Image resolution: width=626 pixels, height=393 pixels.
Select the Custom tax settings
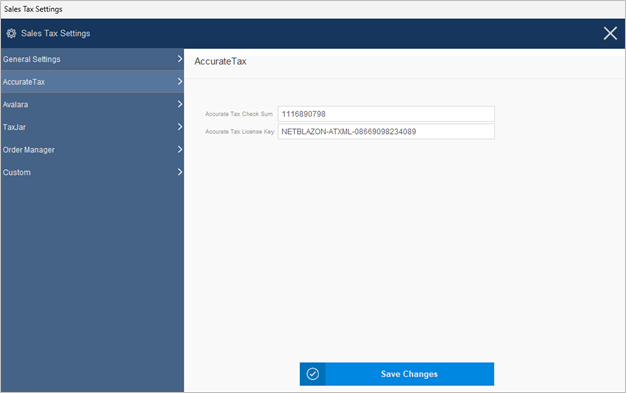click(x=92, y=172)
